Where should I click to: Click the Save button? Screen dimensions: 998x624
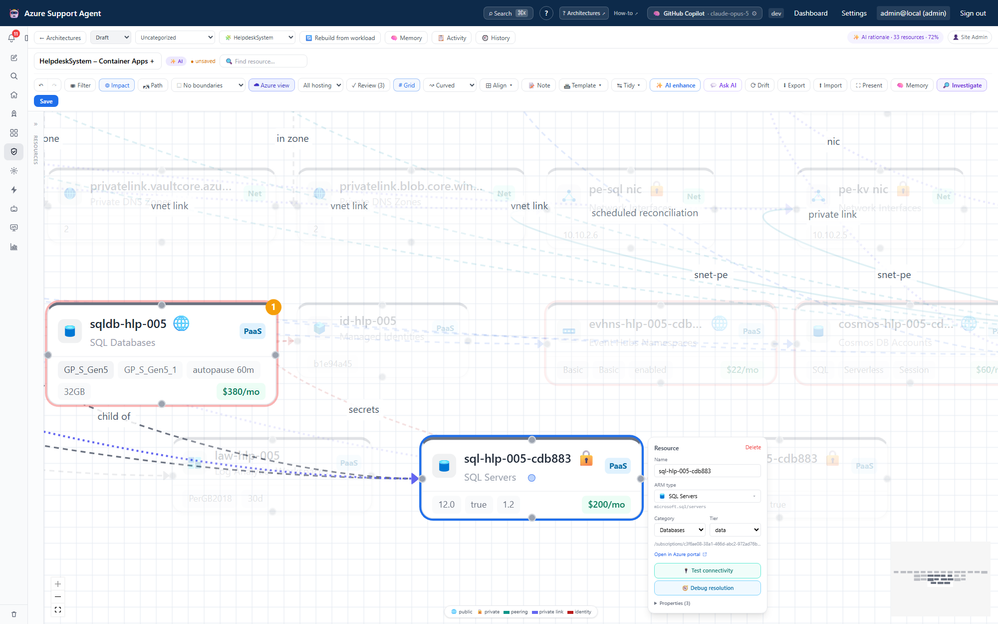click(46, 101)
